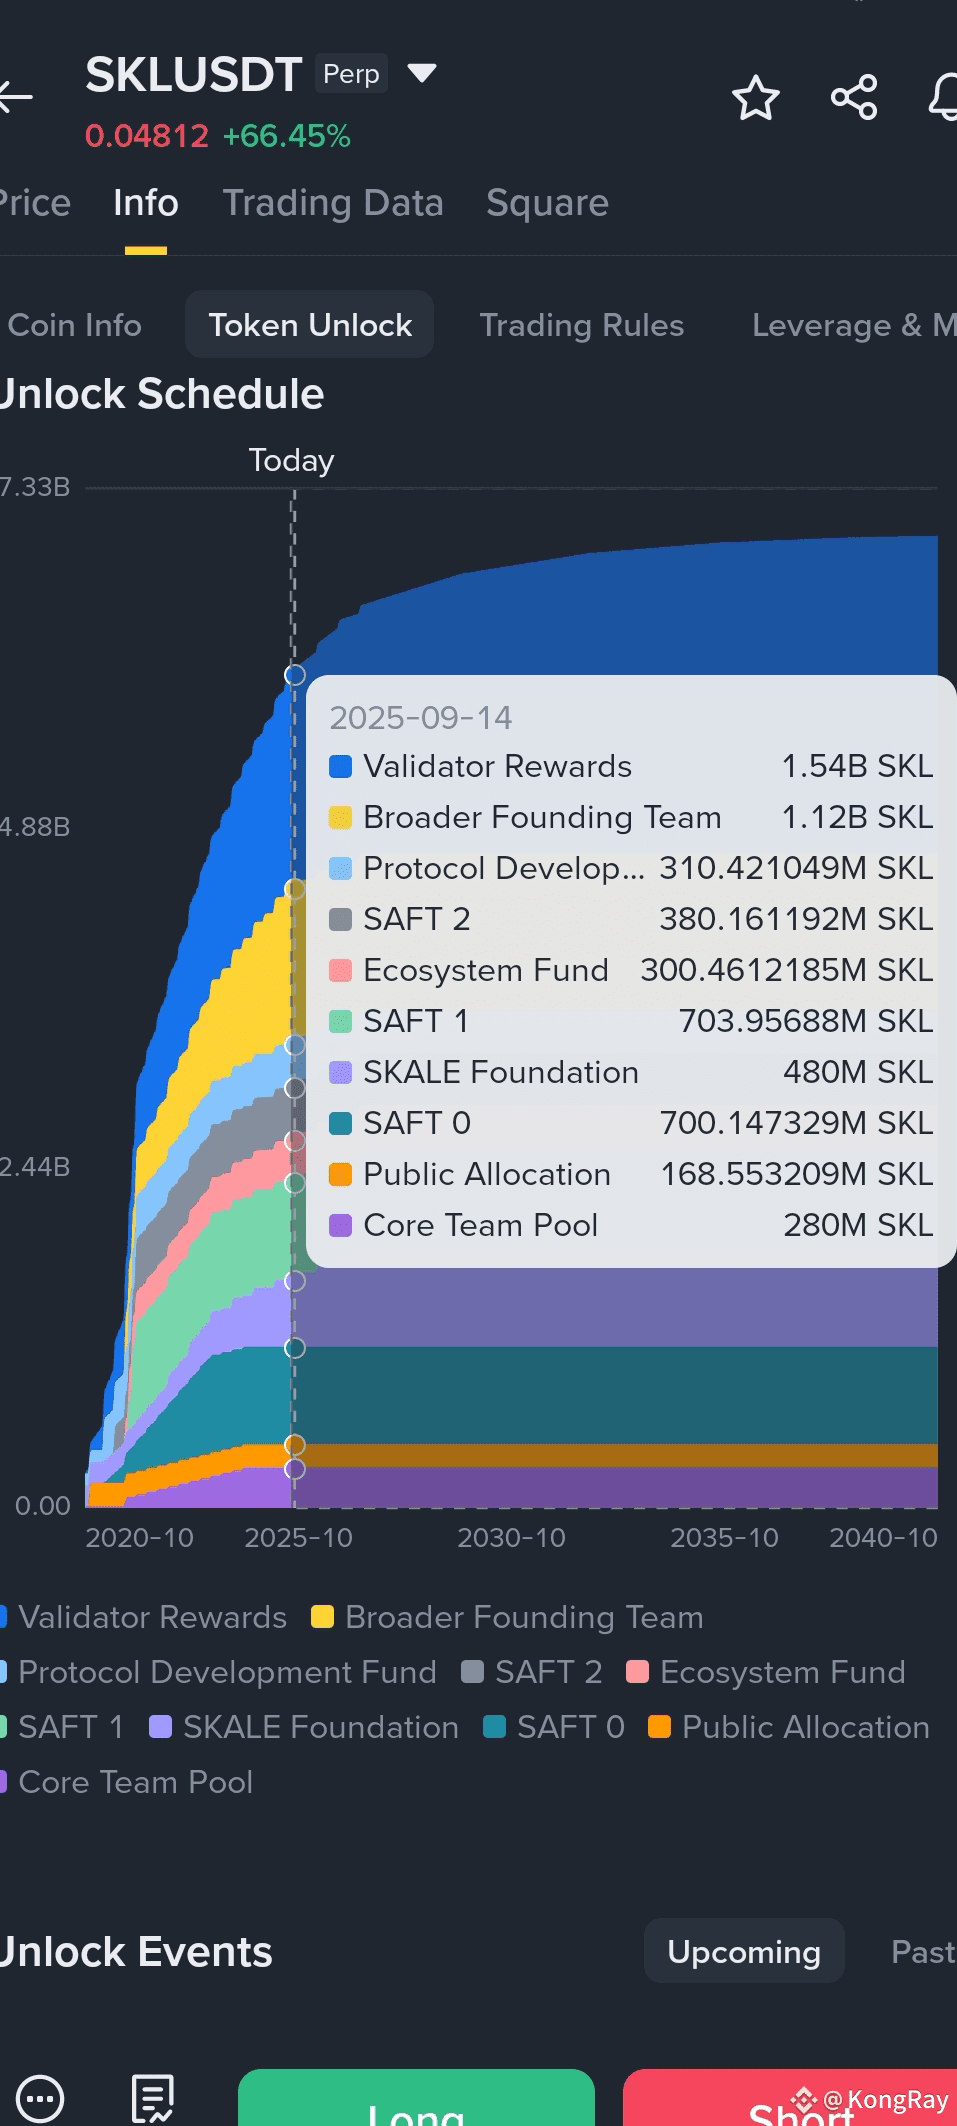Open the Trading Data tab
The width and height of the screenshot is (957, 2126).
click(x=333, y=203)
